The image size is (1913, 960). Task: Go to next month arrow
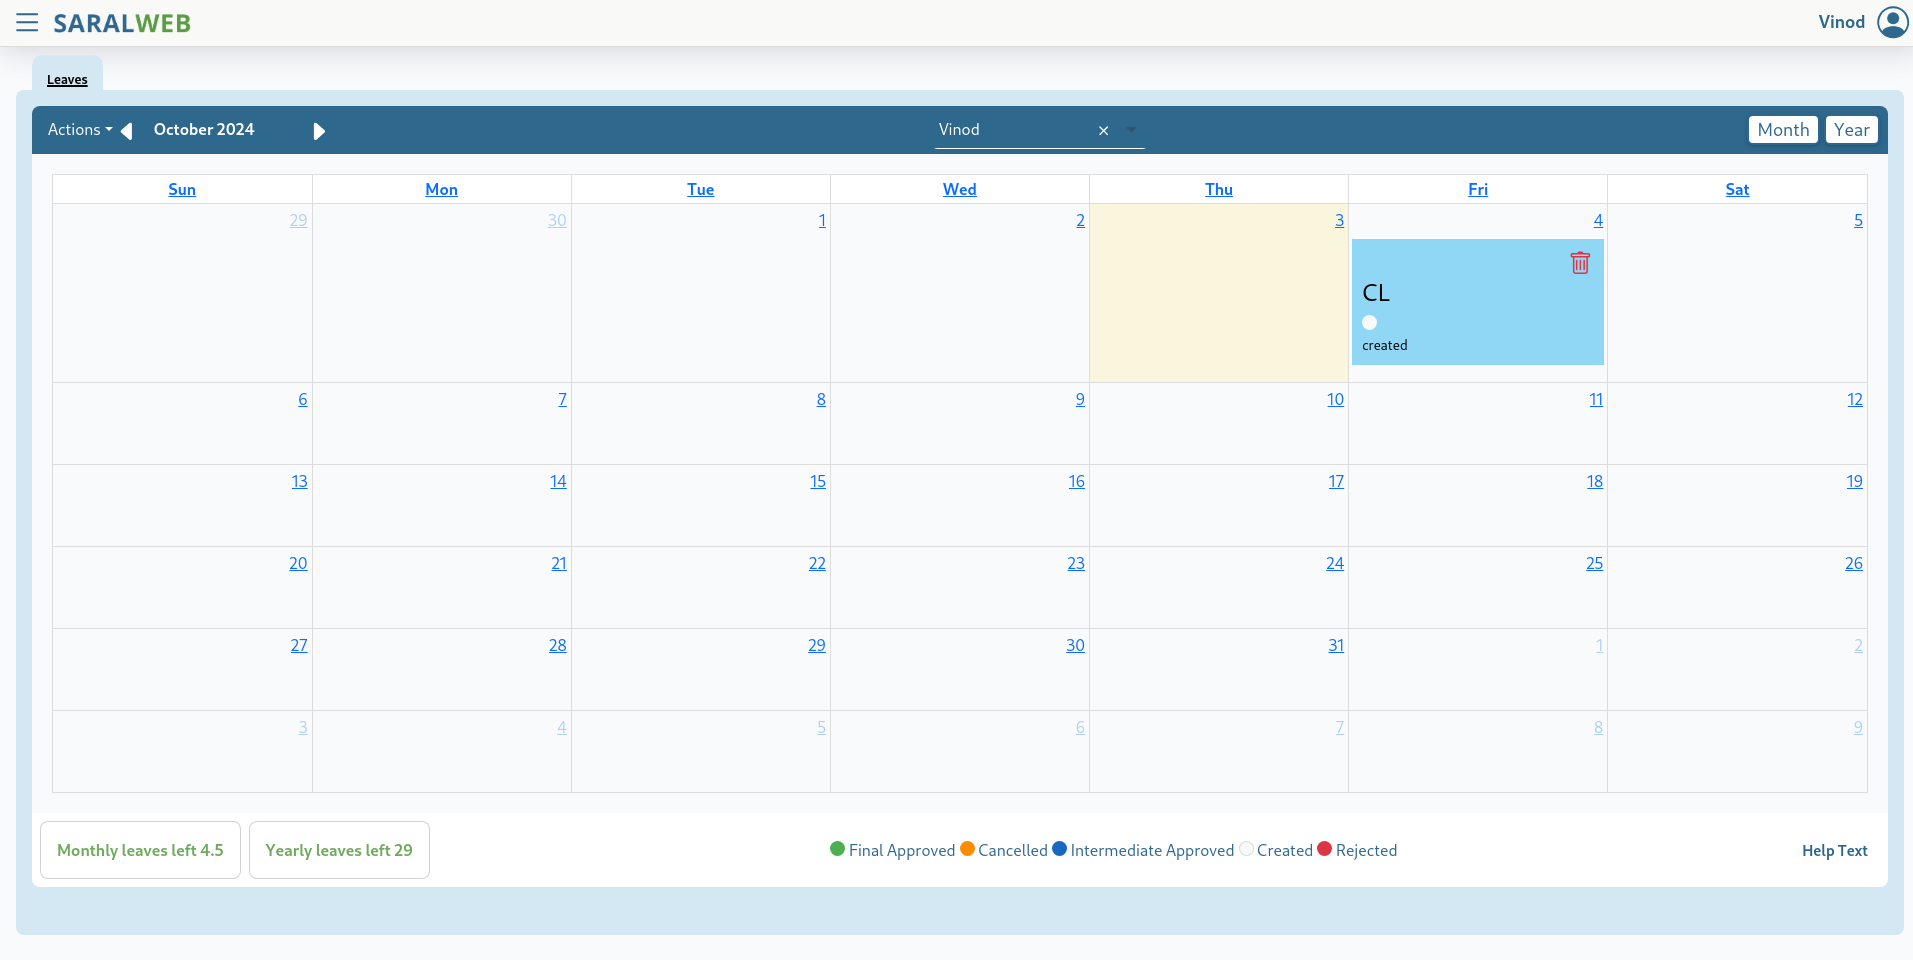point(319,131)
